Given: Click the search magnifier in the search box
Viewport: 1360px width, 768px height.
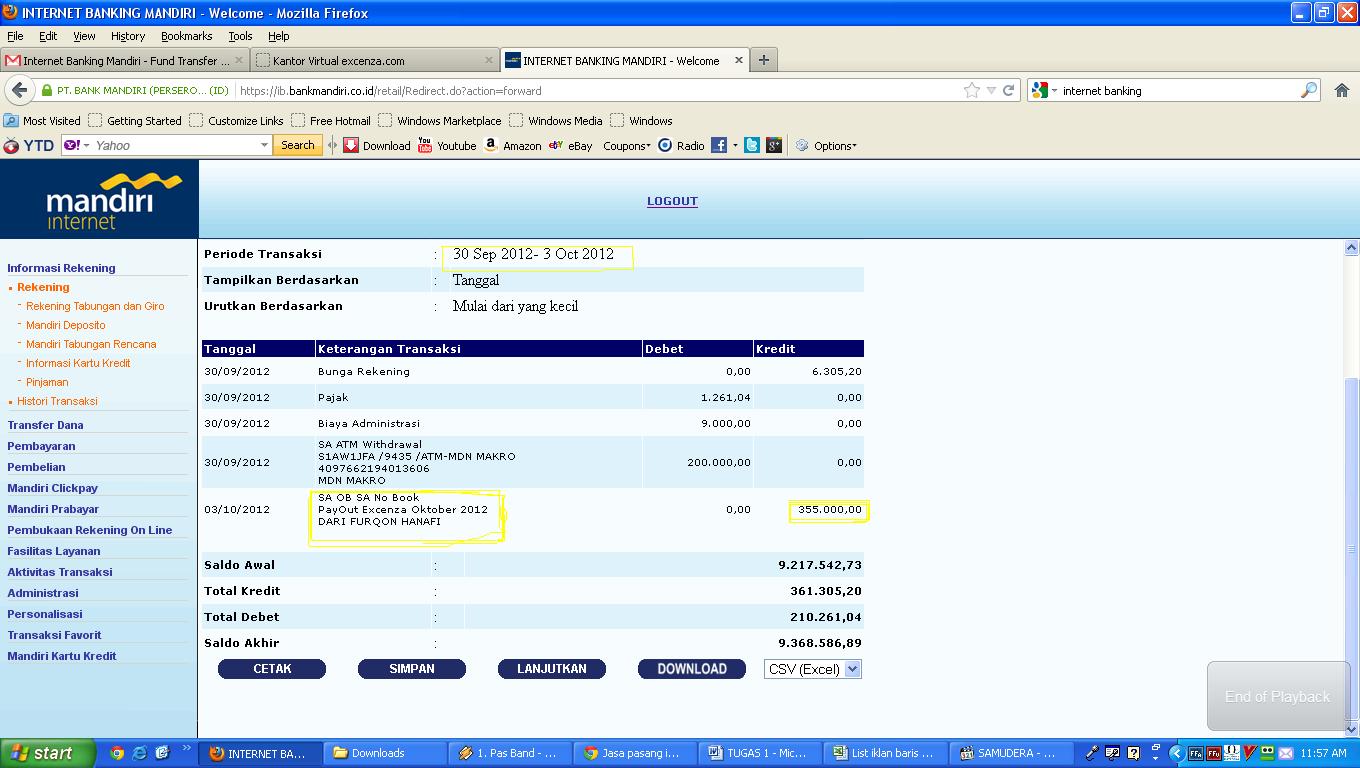Looking at the screenshot, I should pyautogui.click(x=1309, y=90).
